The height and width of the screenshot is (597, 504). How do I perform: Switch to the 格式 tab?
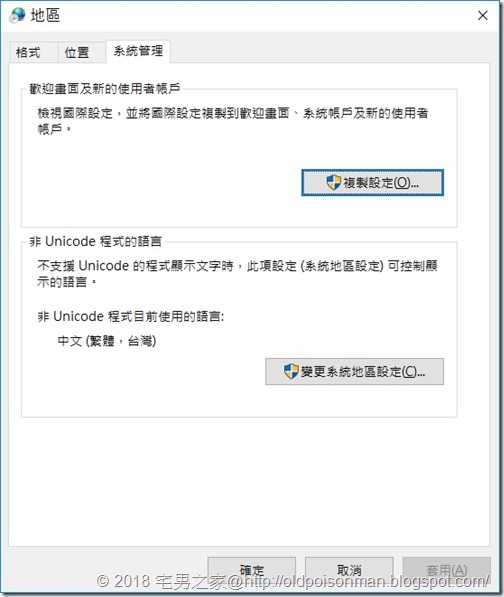28,52
